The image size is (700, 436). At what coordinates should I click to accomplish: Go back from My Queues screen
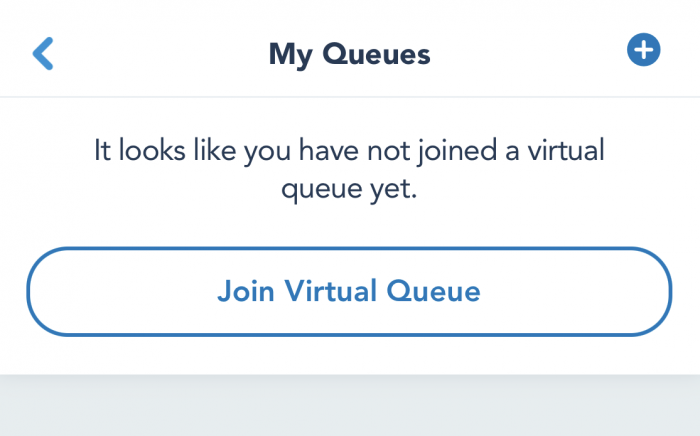coord(43,54)
